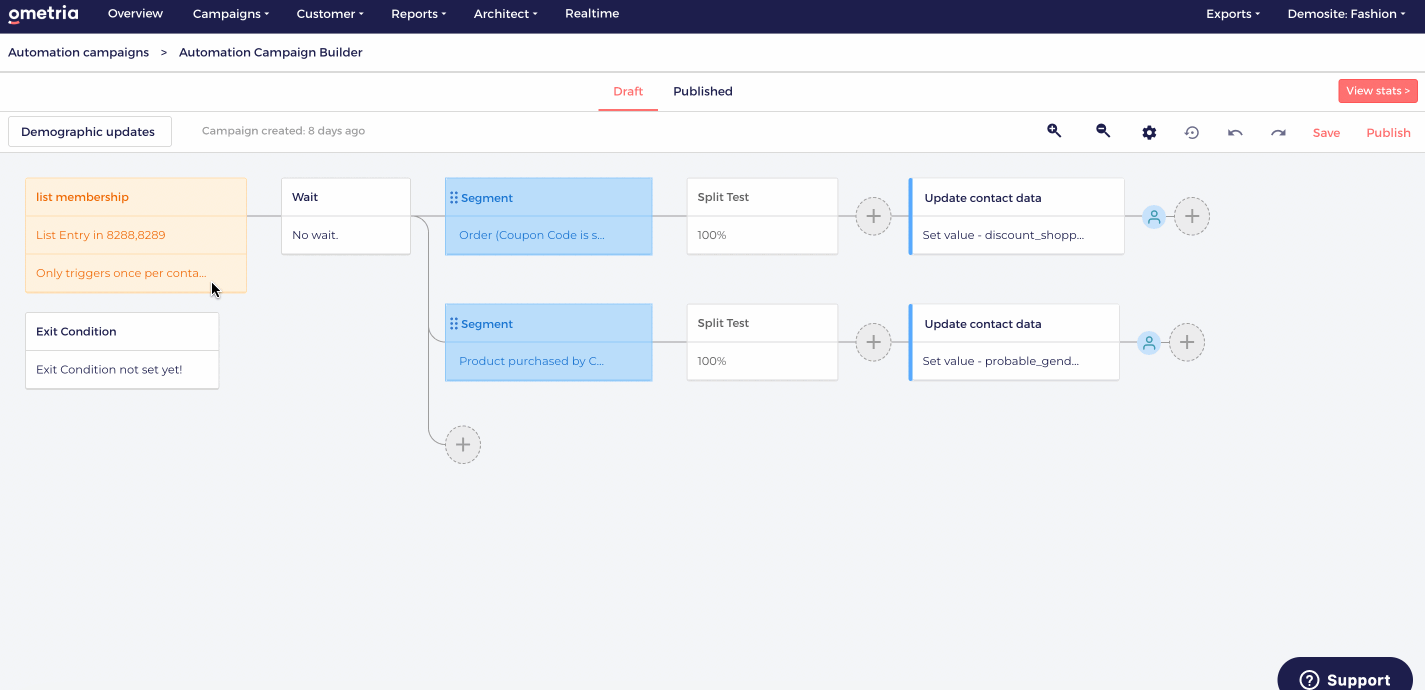Open the Exports dropdown
The height and width of the screenshot is (690, 1425).
point(1233,14)
